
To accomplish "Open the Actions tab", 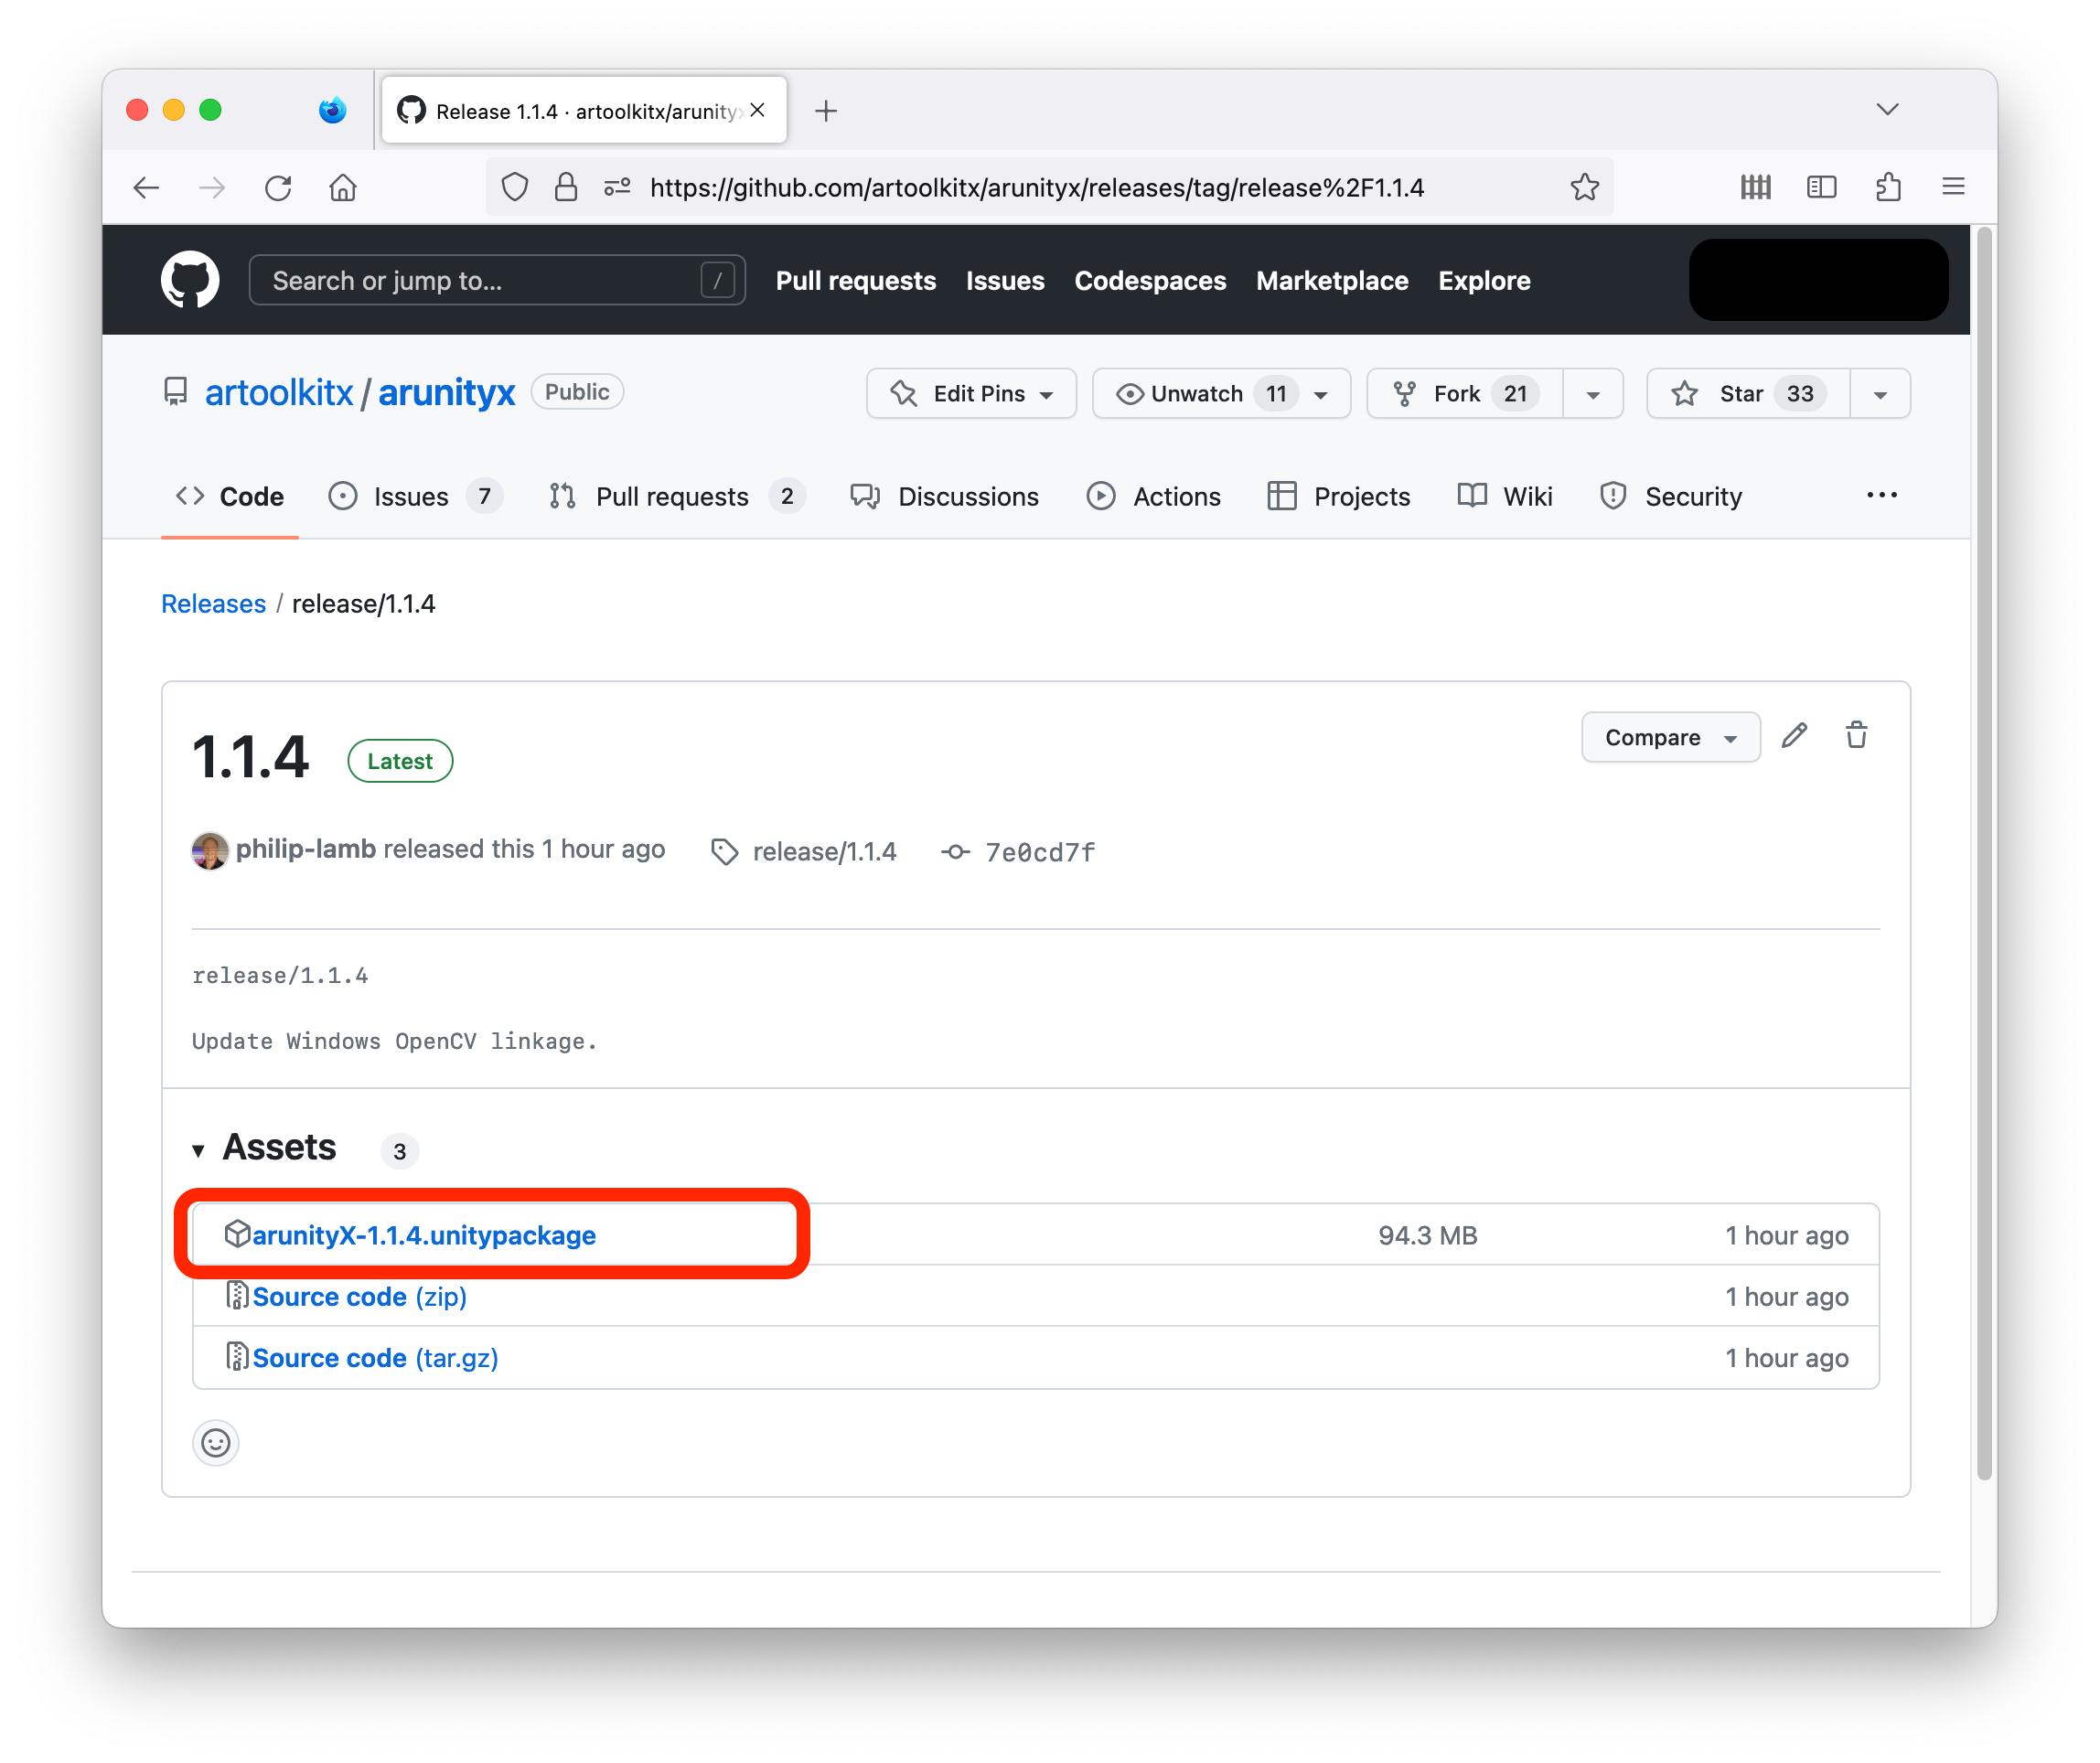I will tap(1154, 496).
